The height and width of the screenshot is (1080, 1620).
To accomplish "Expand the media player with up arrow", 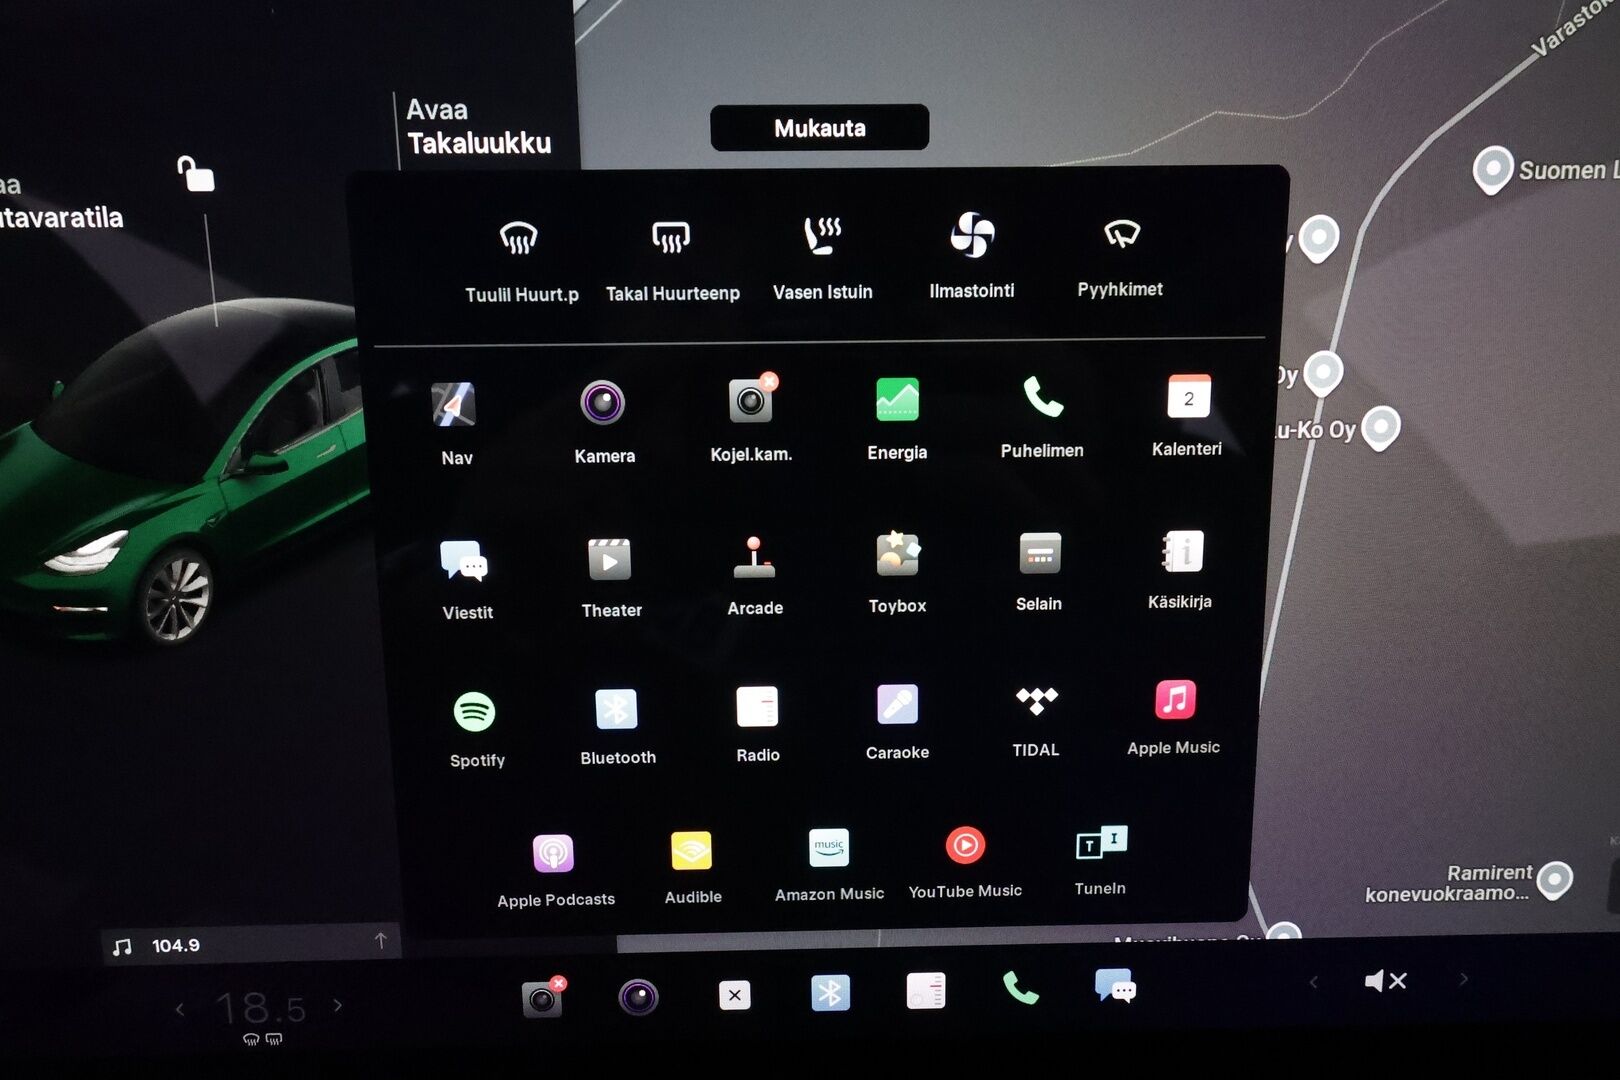I will 380,941.
